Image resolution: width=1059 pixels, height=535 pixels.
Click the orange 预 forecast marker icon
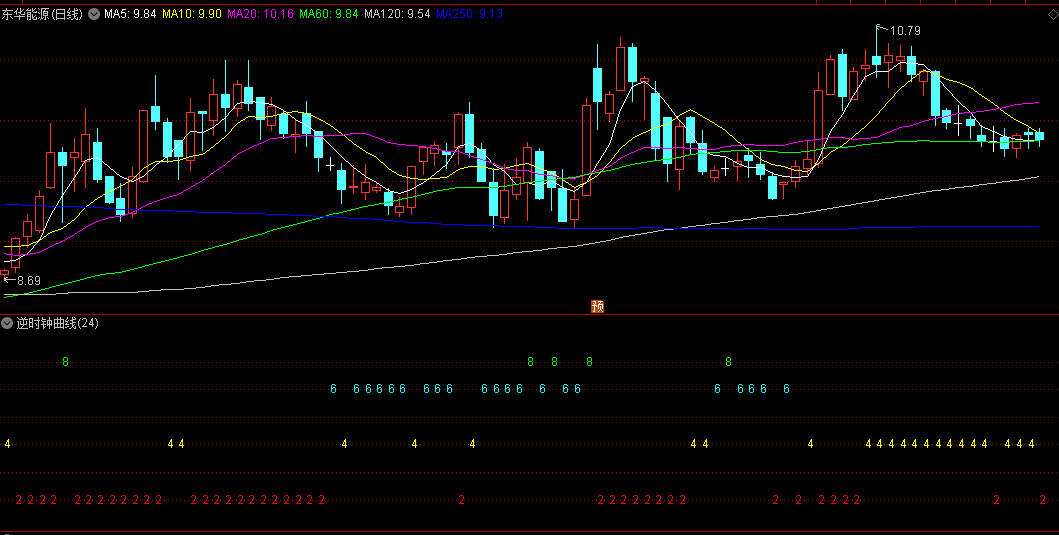[598, 306]
